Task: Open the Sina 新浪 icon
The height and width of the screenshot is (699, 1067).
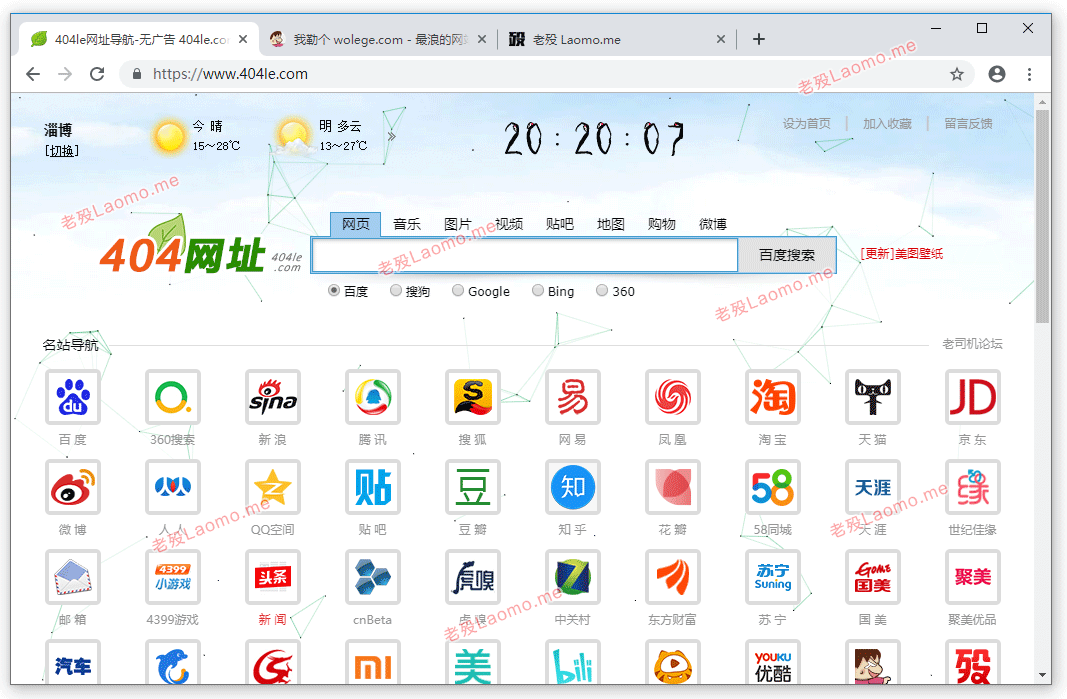Action: click(x=273, y=397)
